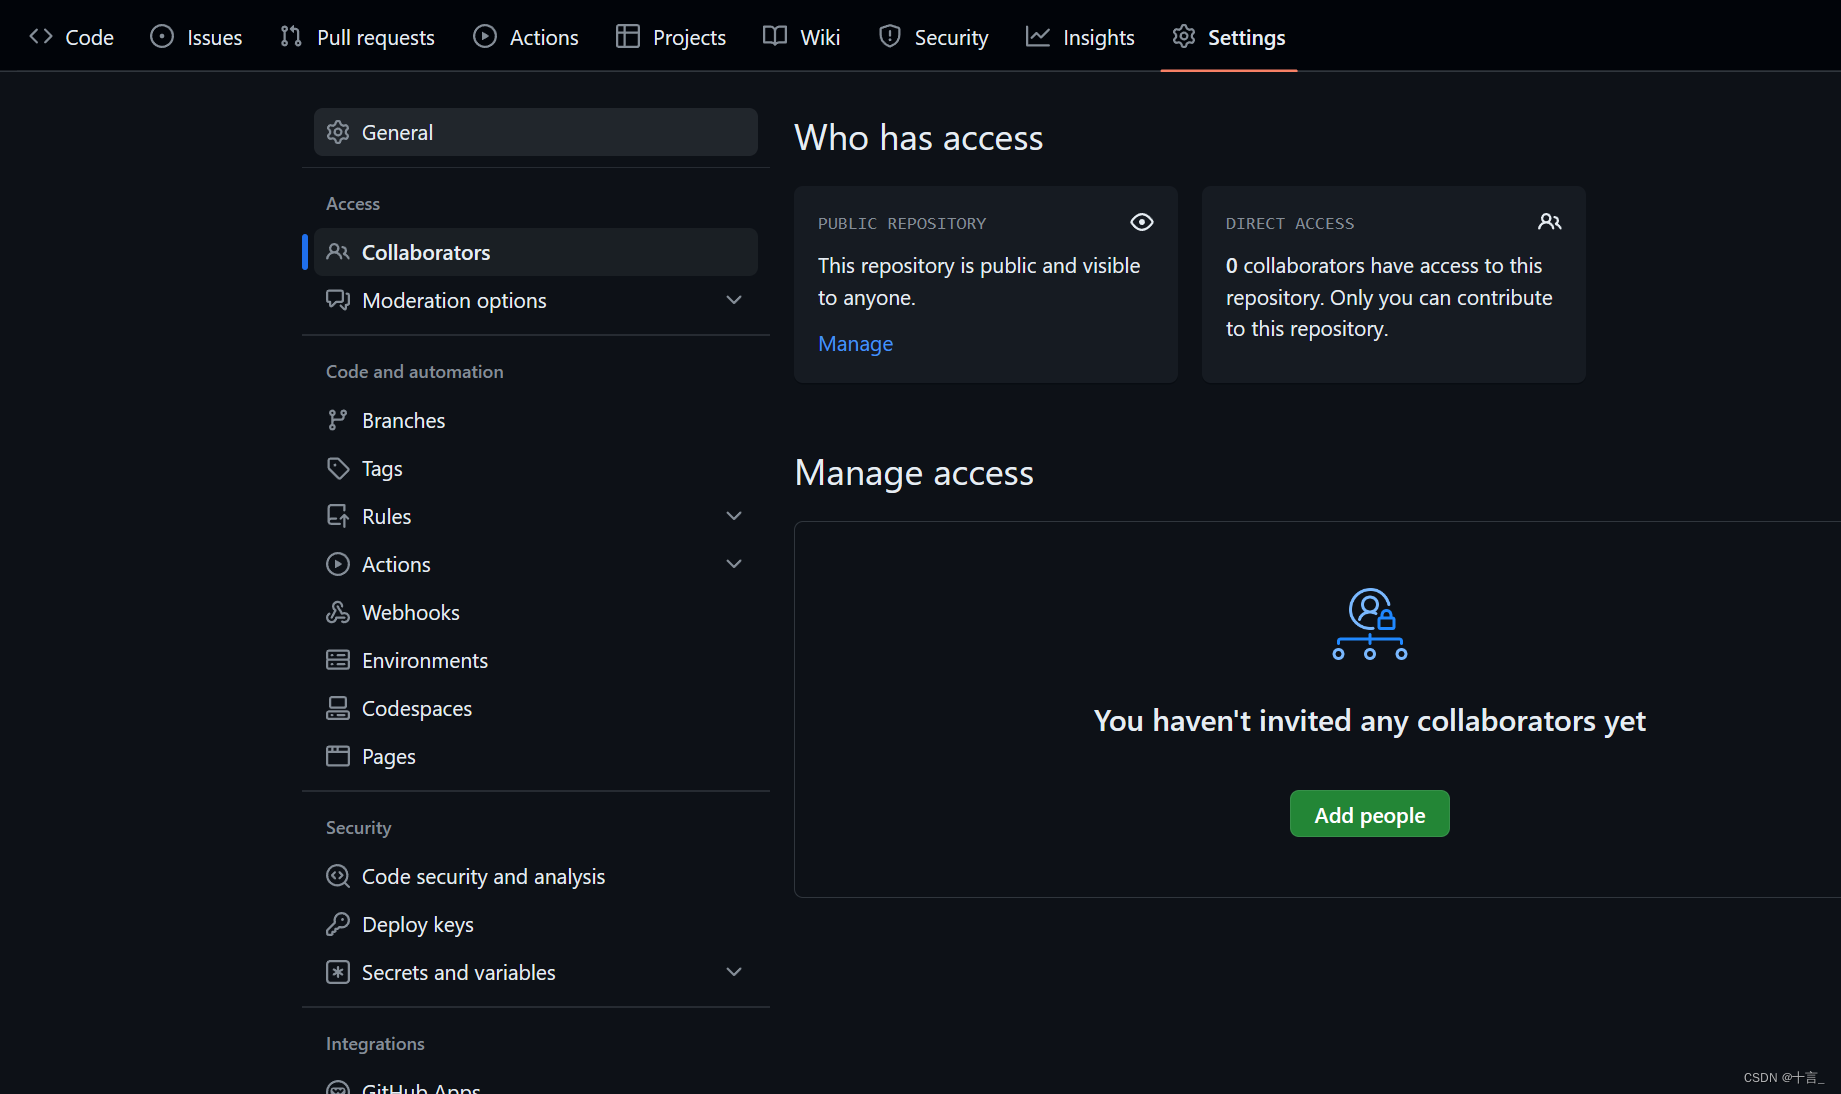Click the 'Manage access' heading
Viewport: 1841px width, 1094px height.
point(914,473)
